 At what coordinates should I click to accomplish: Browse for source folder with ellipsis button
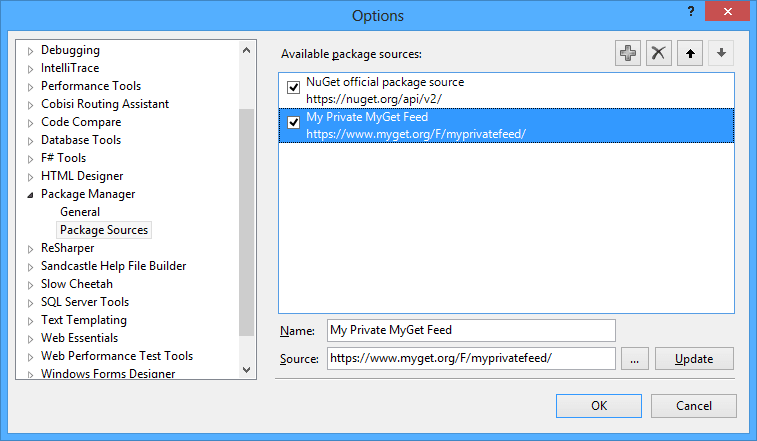pyautogui.click(x=635, y=358)
